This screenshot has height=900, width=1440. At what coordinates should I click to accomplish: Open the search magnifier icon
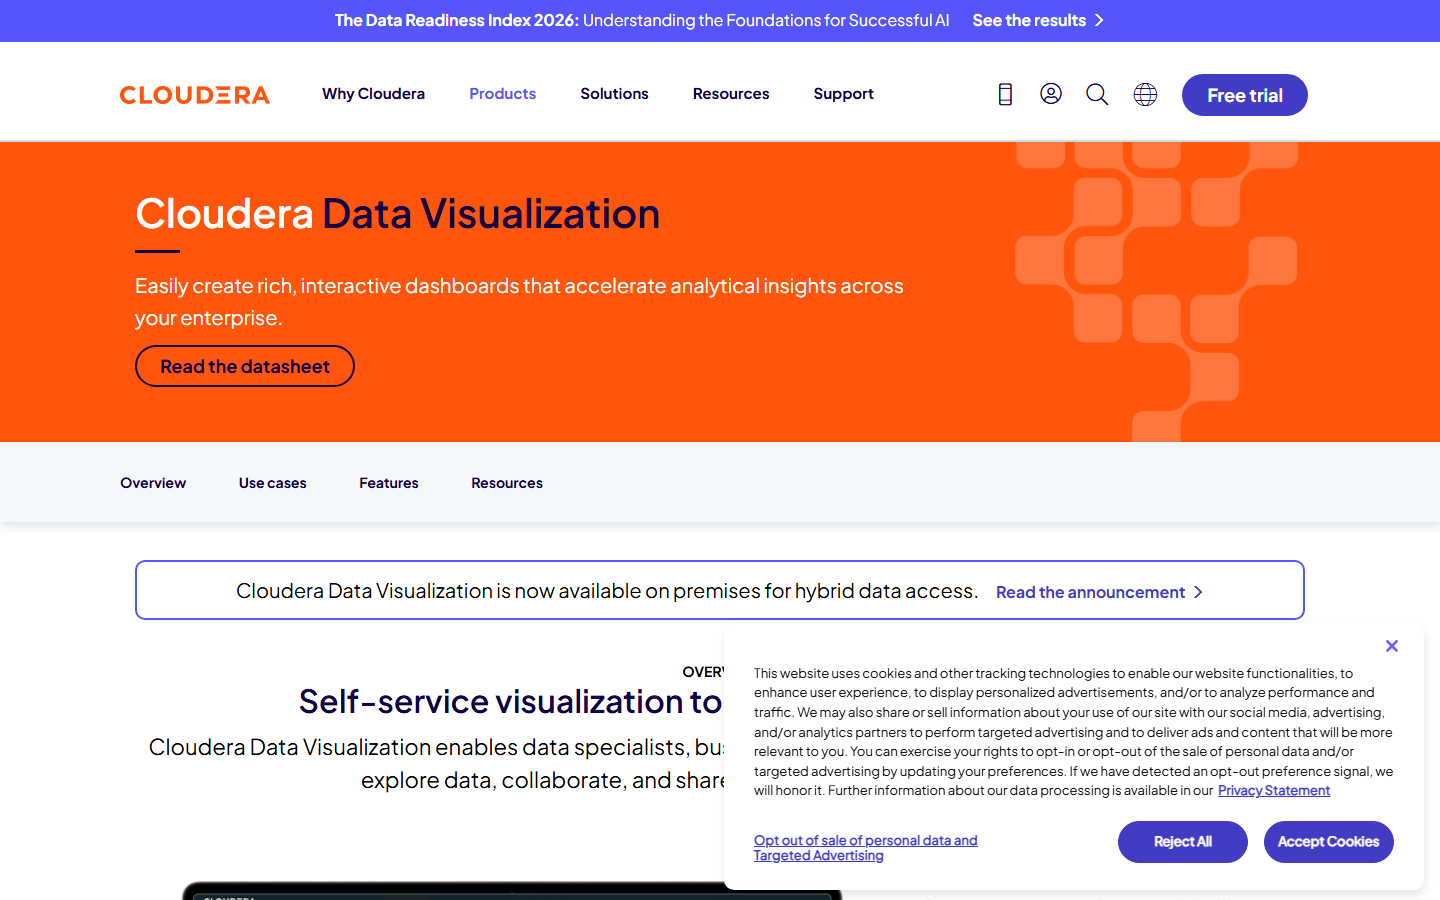[1097, 94]
